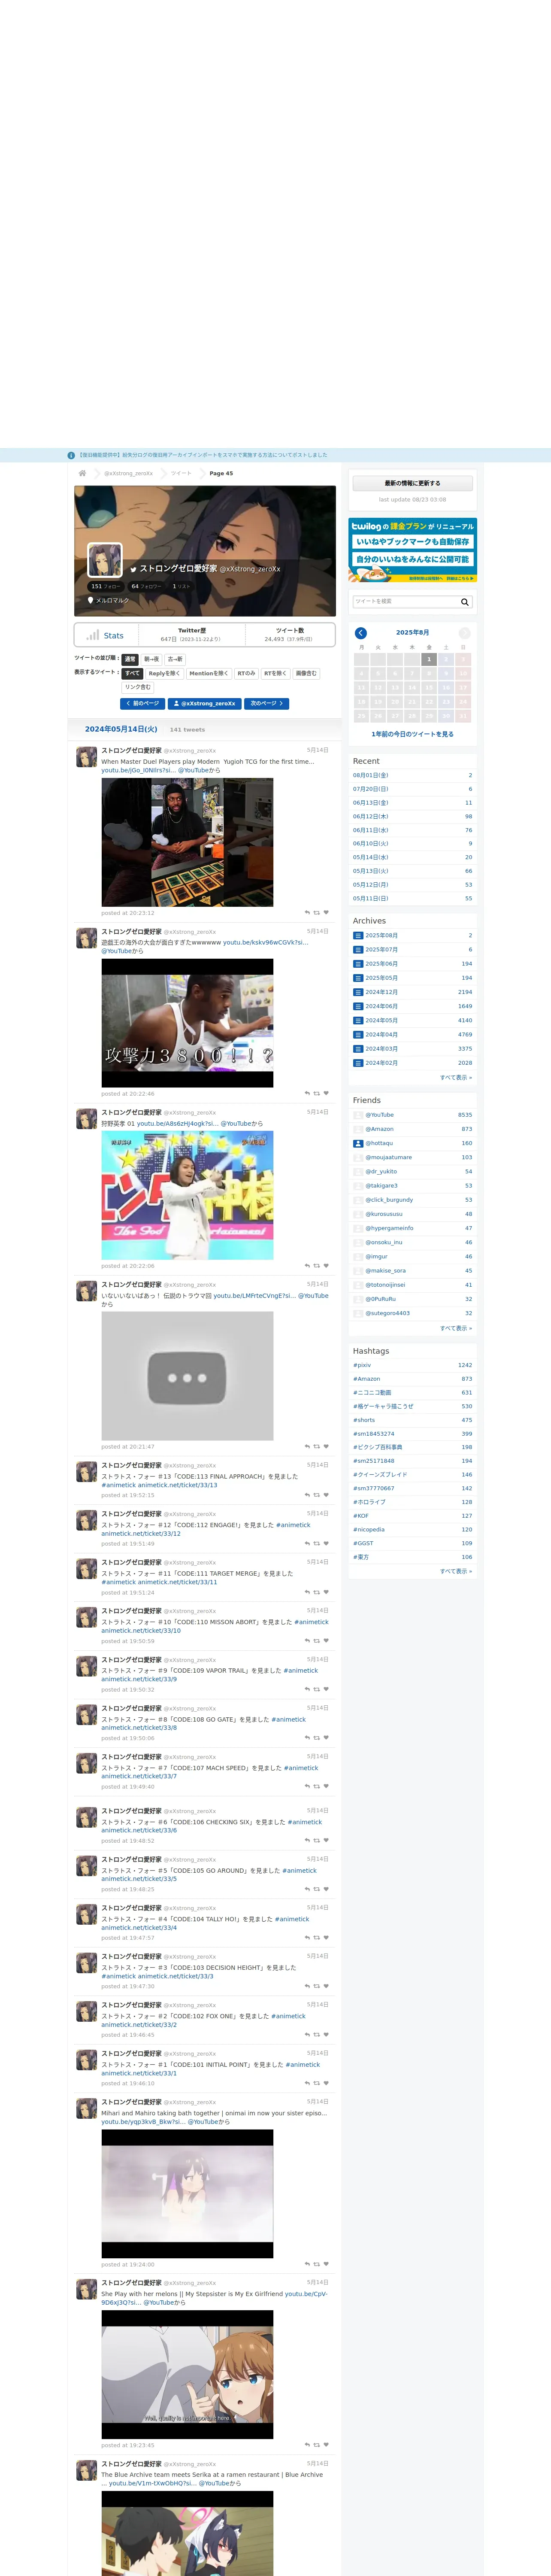Click the location pin icon by メルロマルク

pyautogui.click(x=91, y=601)
